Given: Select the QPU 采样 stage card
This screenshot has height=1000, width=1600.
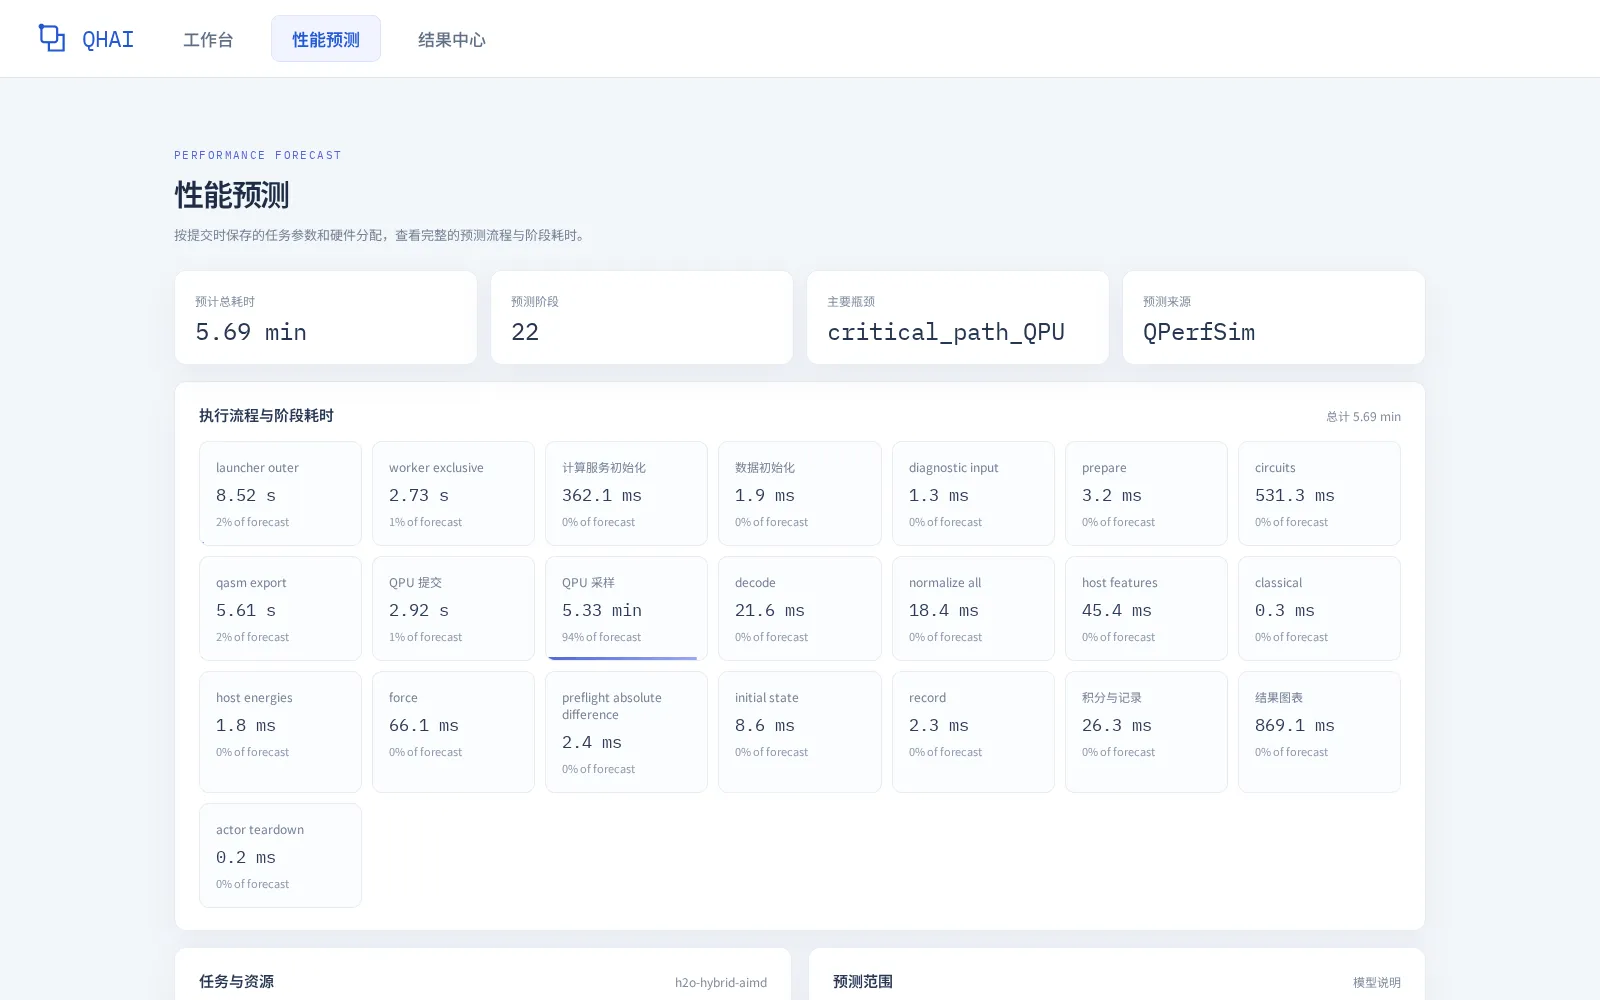Looking at the screenshot, I should click(626, 608).
